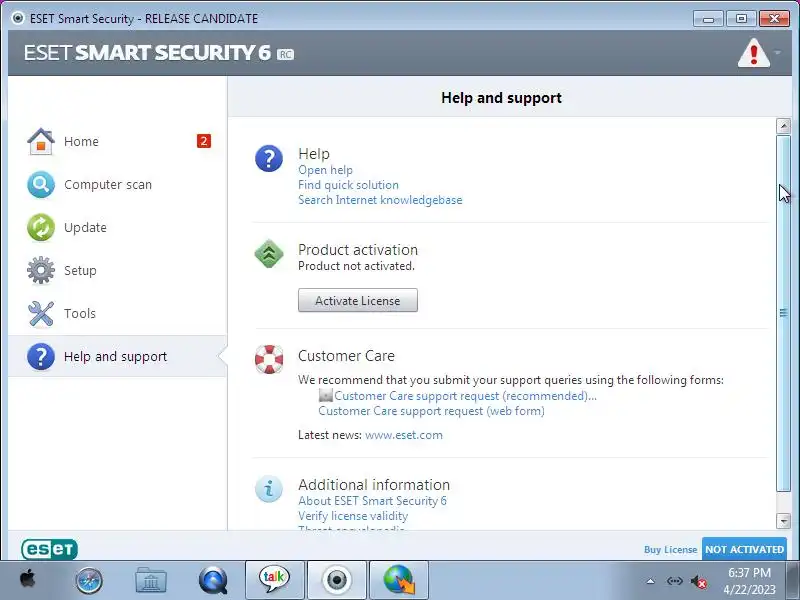Click the Customer Care lifebuoy icon

point(269,359)
